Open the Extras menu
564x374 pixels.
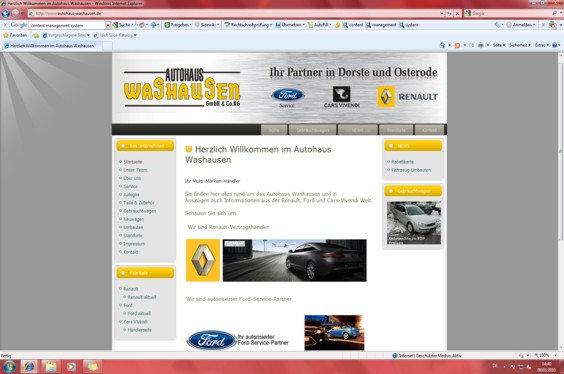(542, 45)
